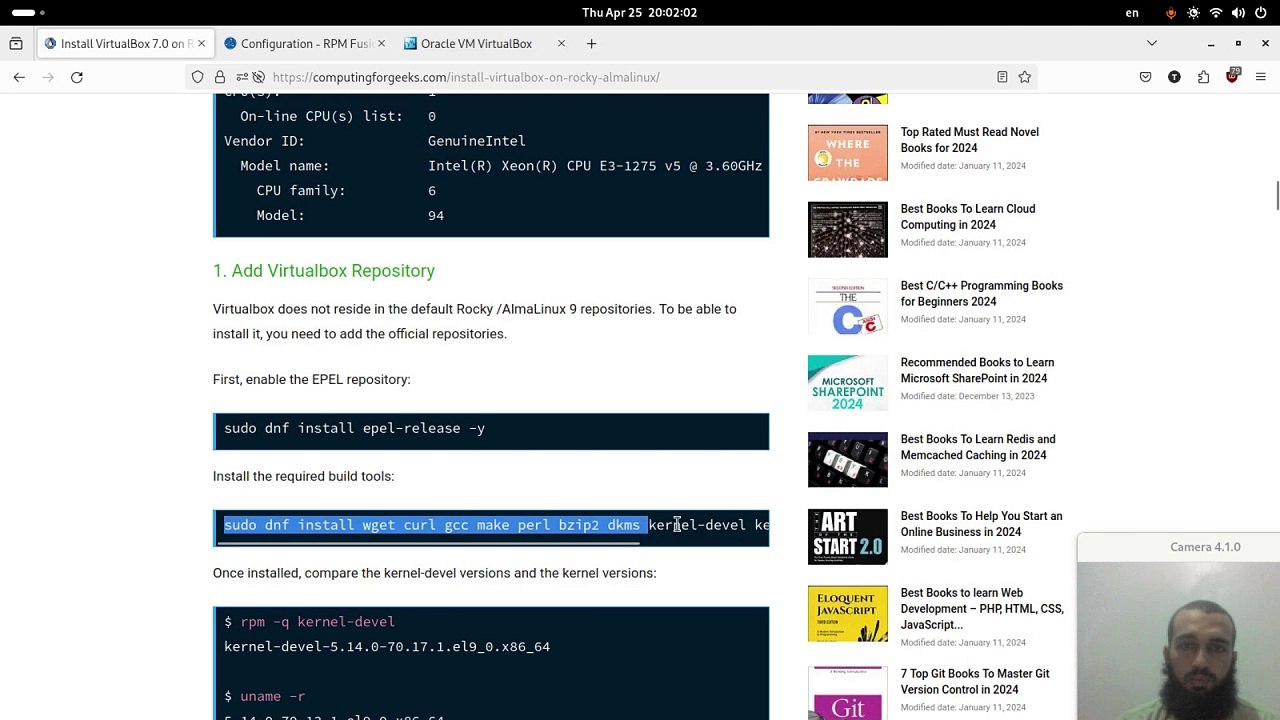
Task: Open 'Top Rated Must Read Novel Books' article
Action: (969, 140)
